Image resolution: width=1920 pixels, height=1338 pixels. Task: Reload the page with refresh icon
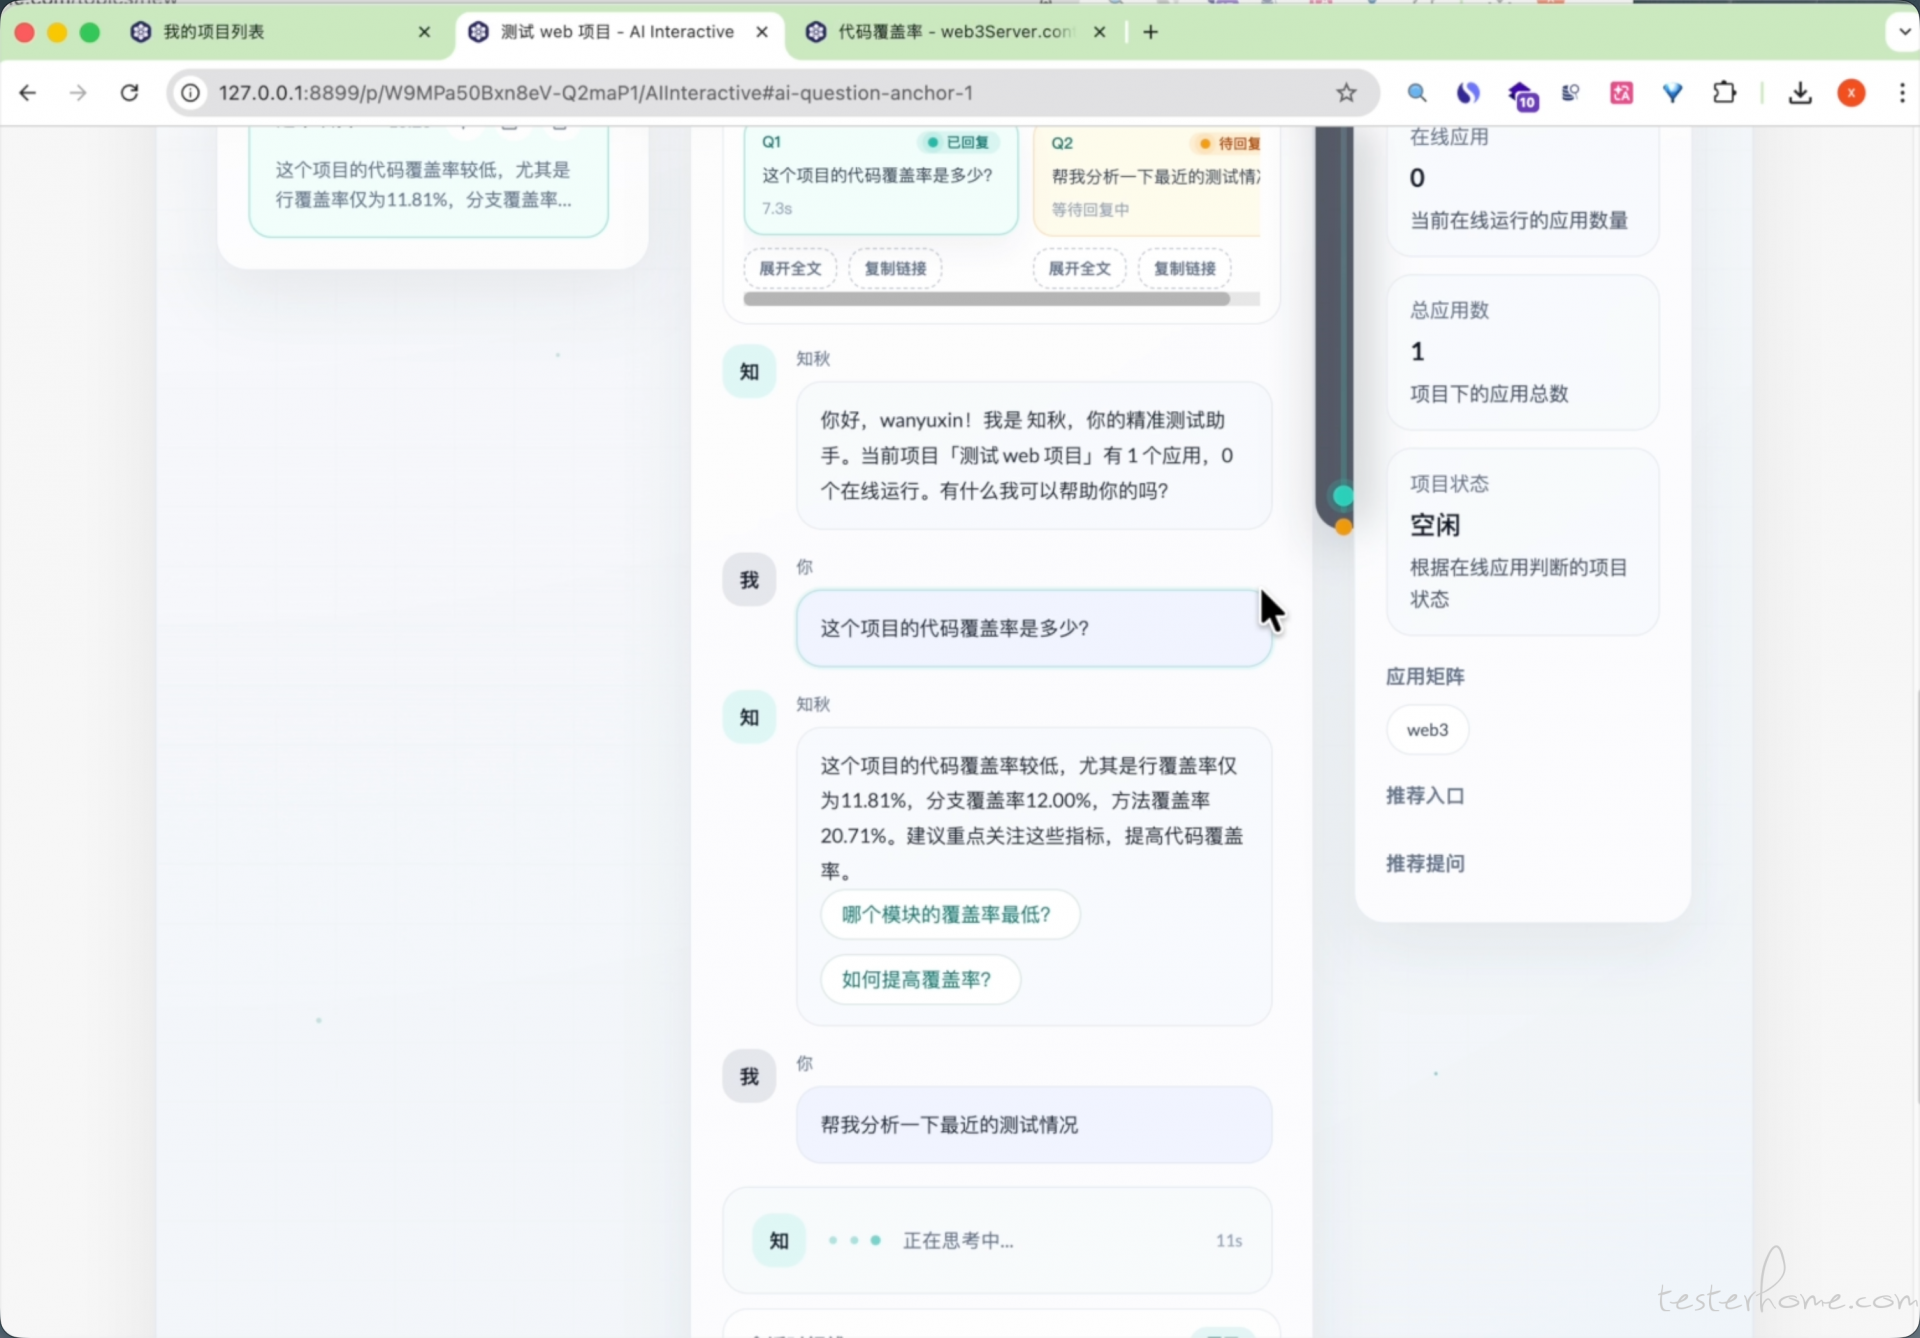coord(129,93)
